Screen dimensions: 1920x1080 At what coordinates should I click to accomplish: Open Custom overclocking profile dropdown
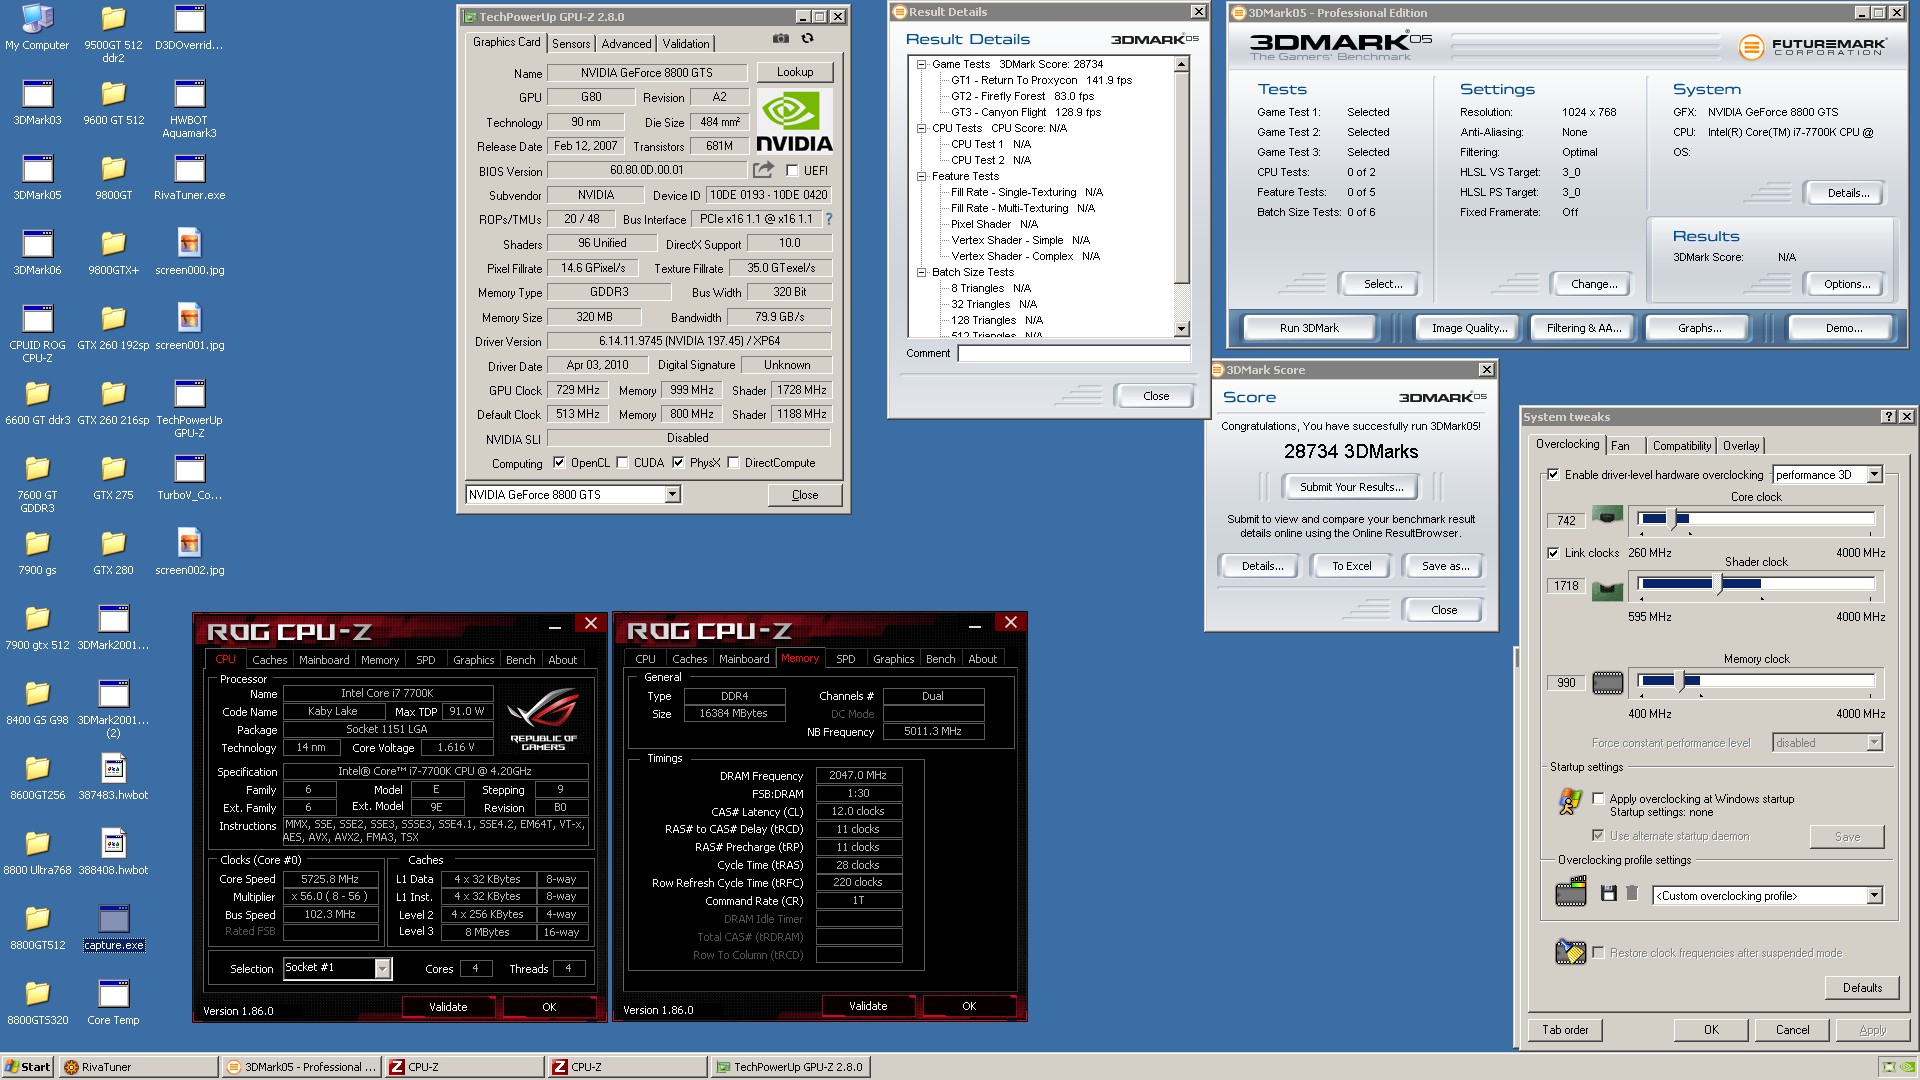point(1874,896)
